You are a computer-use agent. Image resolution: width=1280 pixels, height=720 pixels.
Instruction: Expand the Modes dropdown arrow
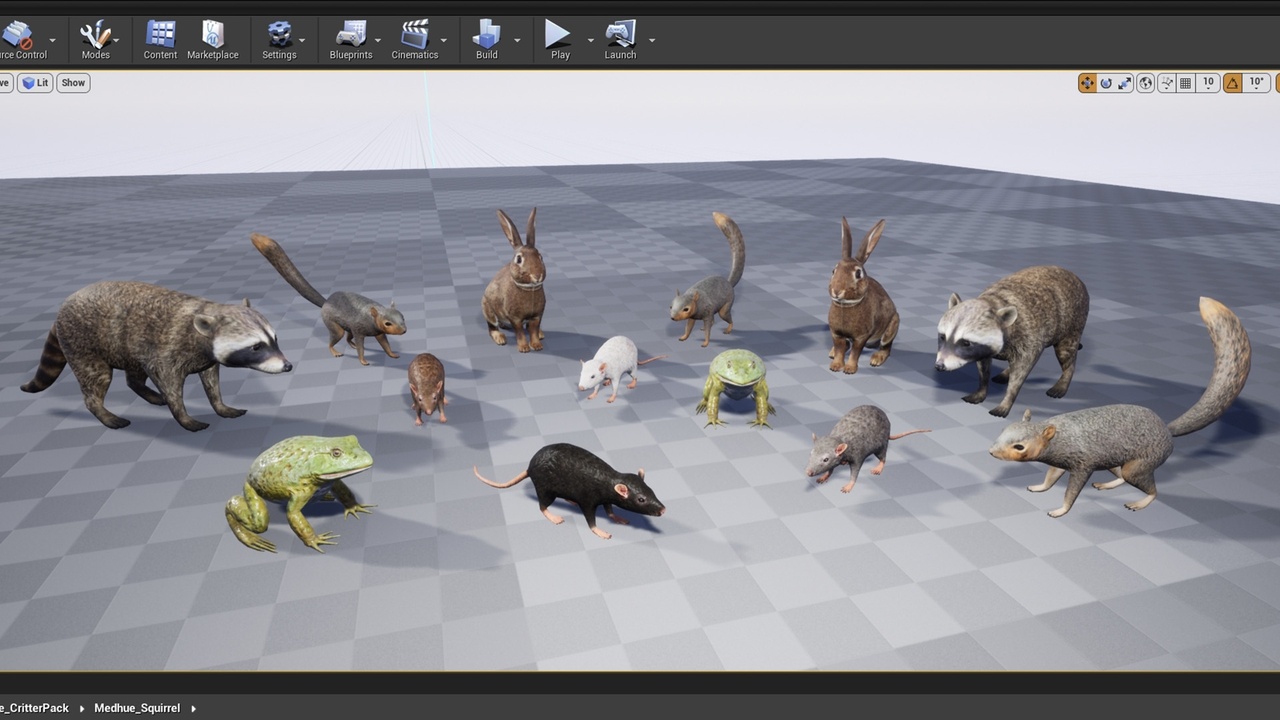click(117, 41)
